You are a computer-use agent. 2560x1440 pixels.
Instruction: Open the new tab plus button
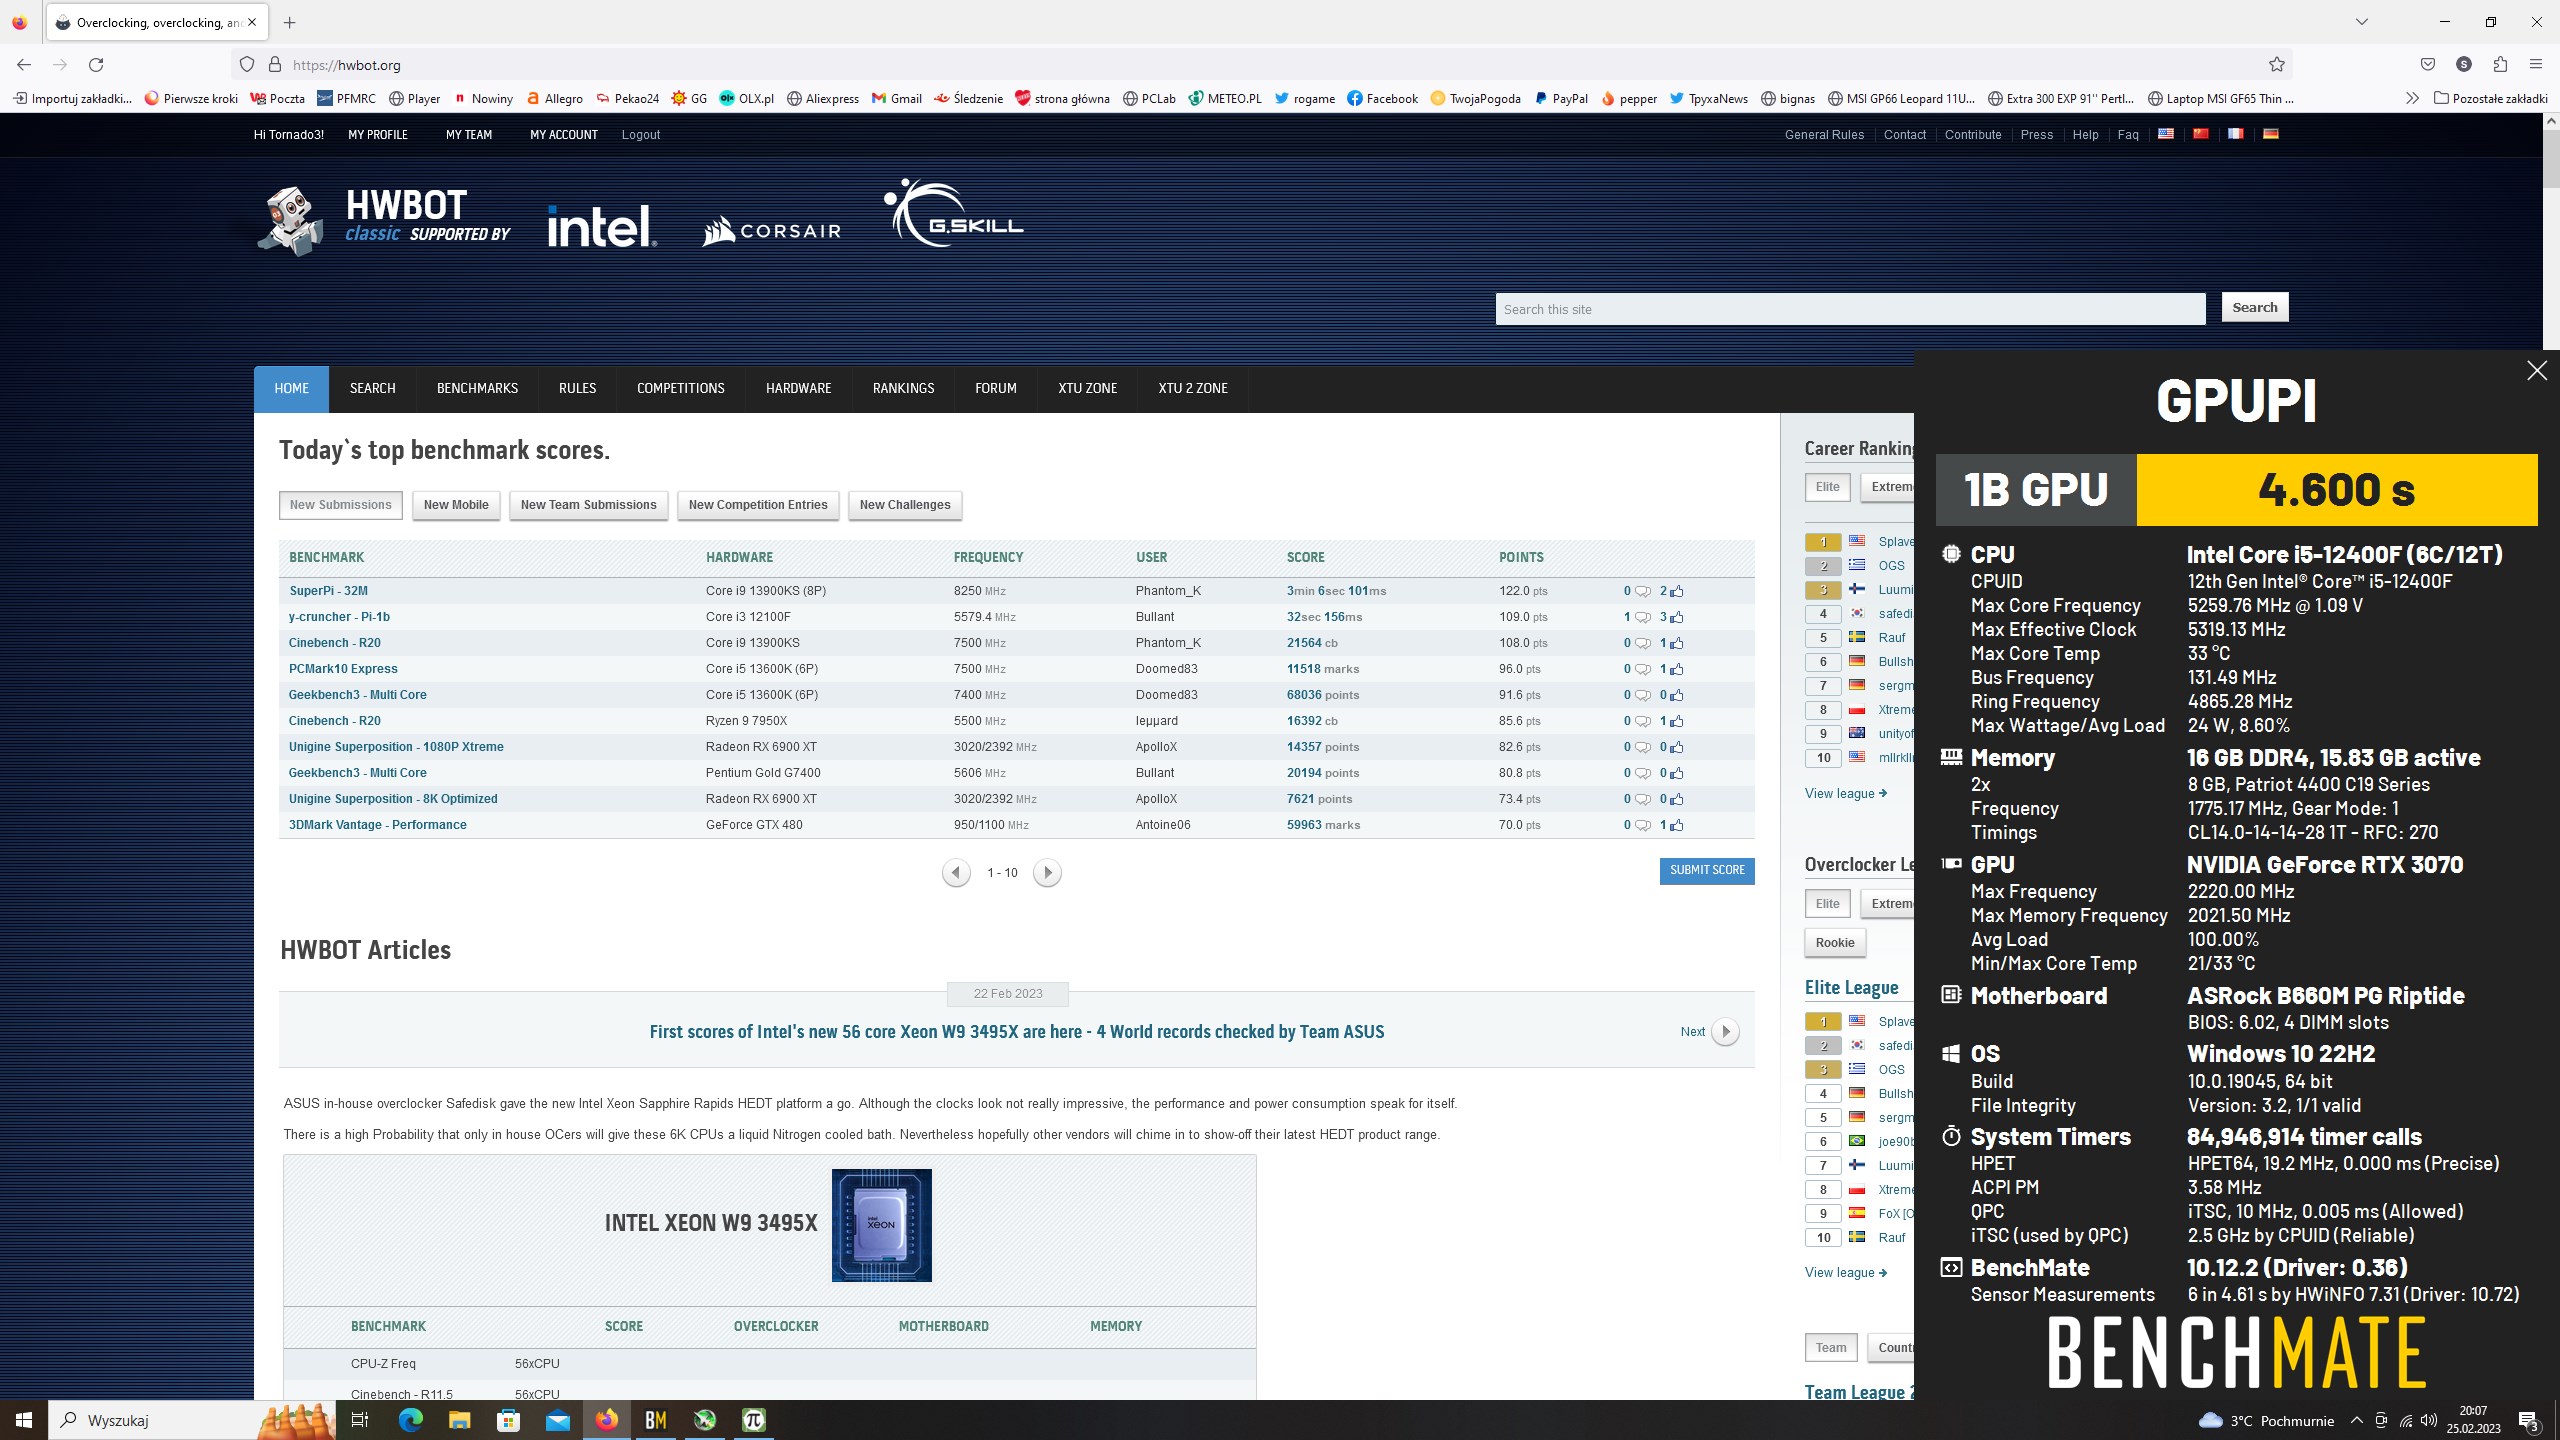pyautogui.click(x=289, y=22)
